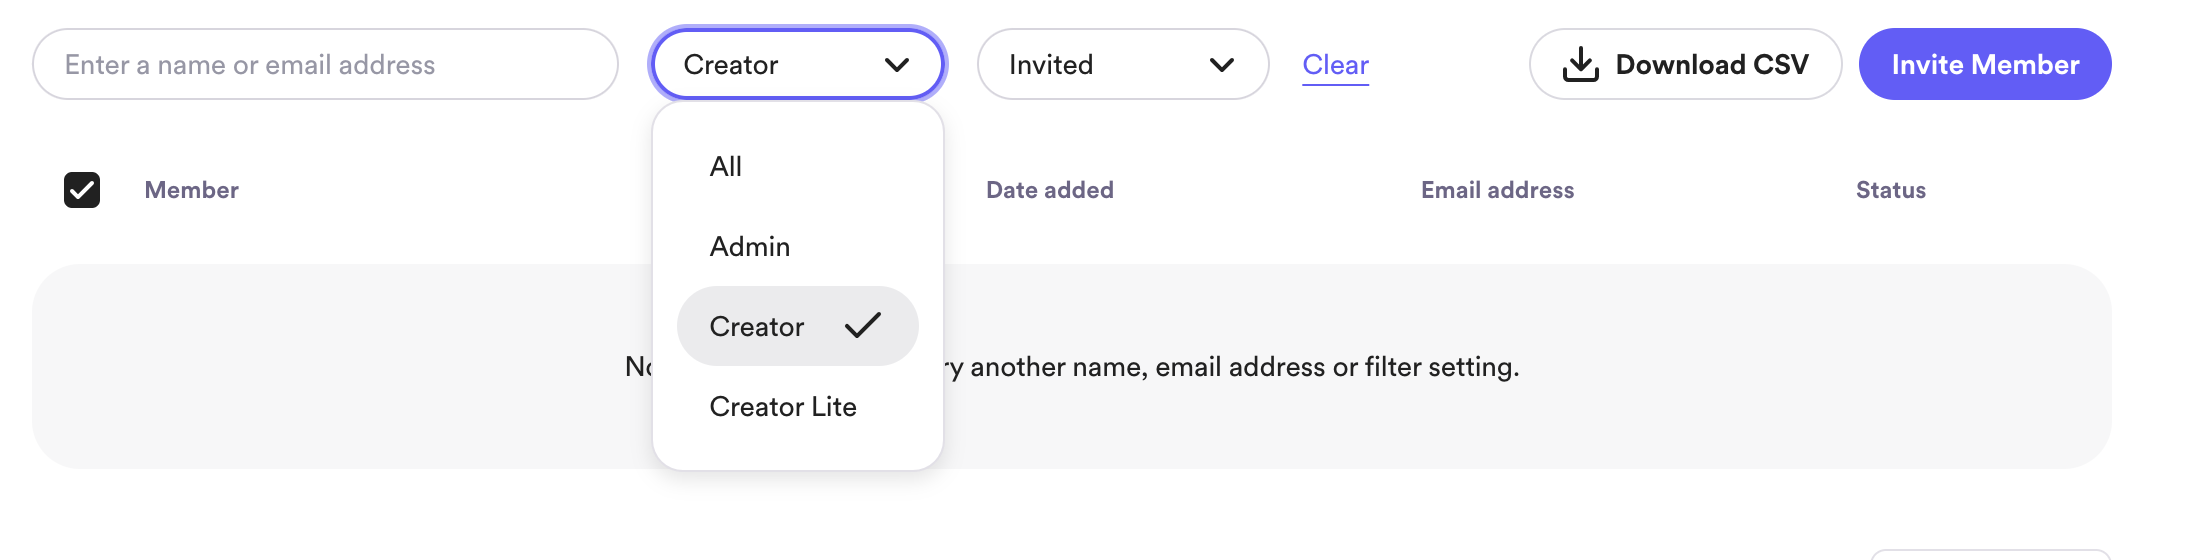Click the checkmark icon next to Creator option
2192x560 pixels.
tap(862, 326)
